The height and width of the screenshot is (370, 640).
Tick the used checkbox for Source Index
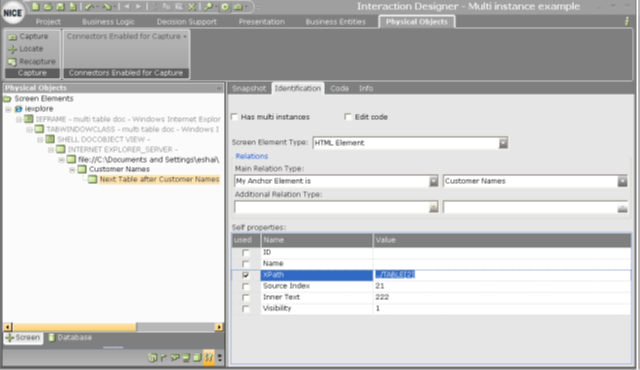(x=245, y=286)
